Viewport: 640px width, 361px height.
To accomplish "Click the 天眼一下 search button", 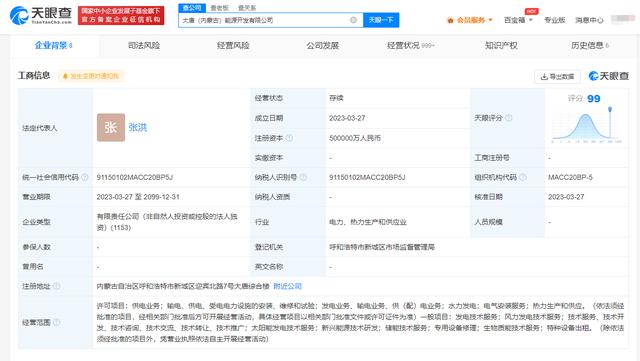I will pos(381,20).
